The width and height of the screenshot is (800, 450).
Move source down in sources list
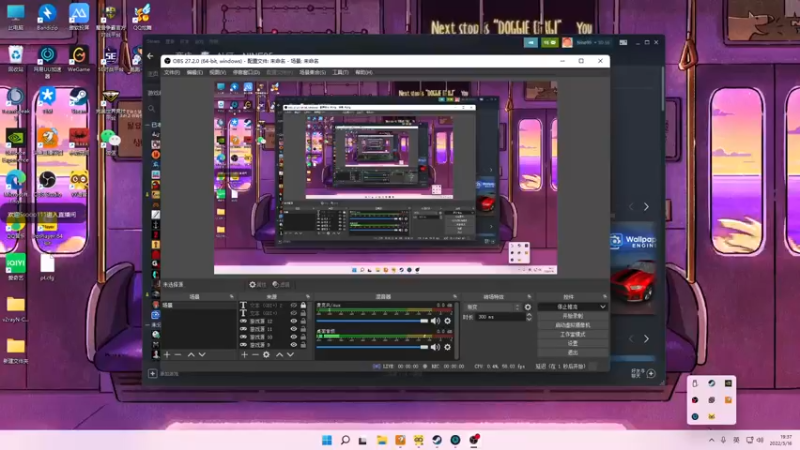point(290,355)
